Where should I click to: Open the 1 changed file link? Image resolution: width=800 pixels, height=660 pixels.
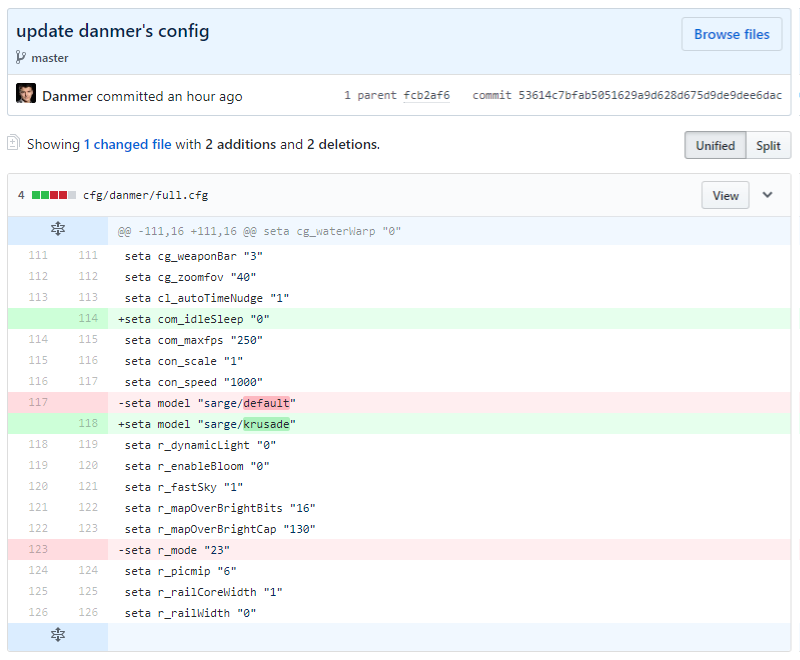click(127, 144)
